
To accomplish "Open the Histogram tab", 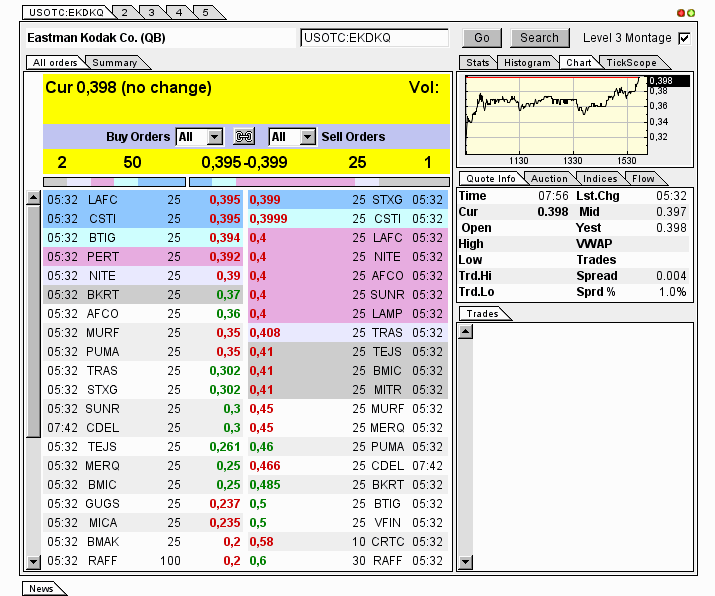I will [528, 62].
